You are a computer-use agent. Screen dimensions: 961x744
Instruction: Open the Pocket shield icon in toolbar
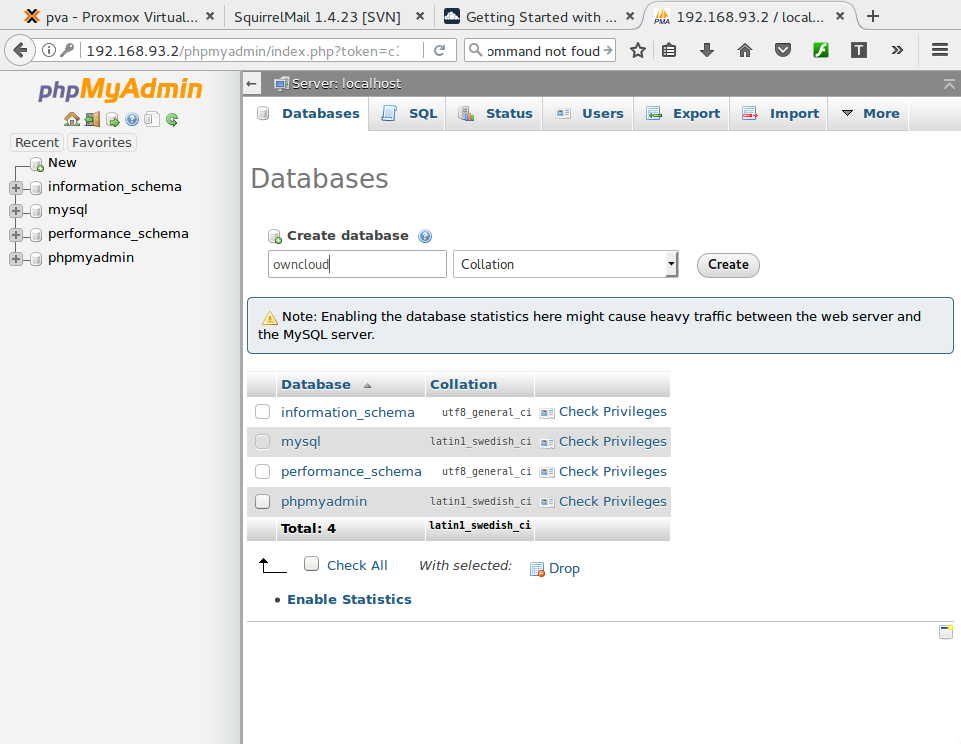pyautogui.click(x=783, y=50)
